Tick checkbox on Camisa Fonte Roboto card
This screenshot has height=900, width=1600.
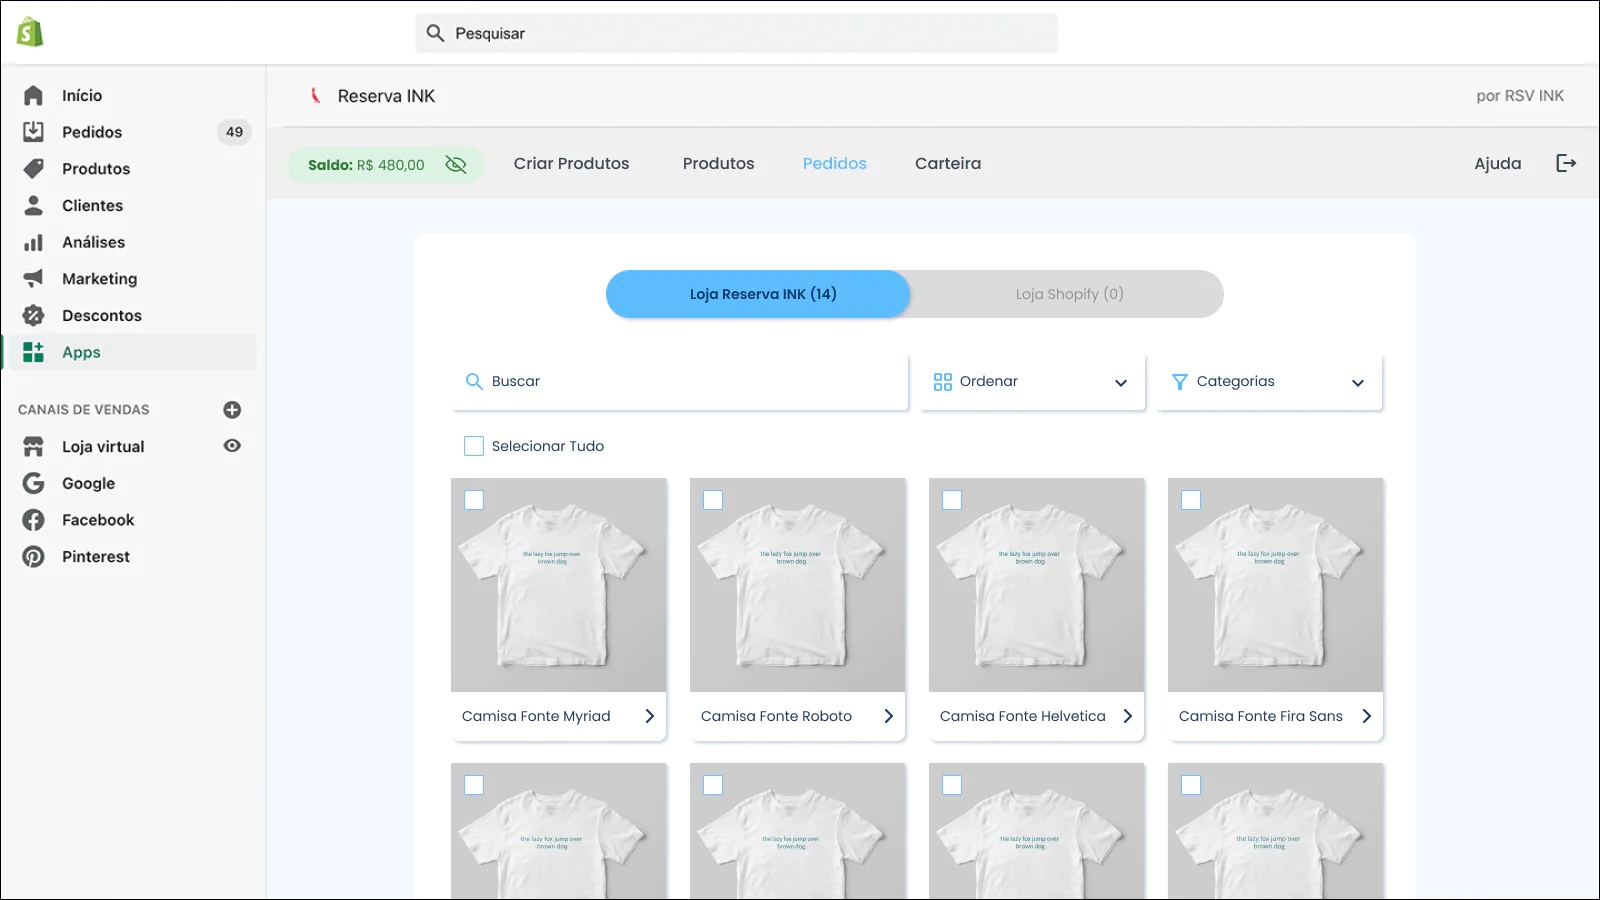coord(713,500)
